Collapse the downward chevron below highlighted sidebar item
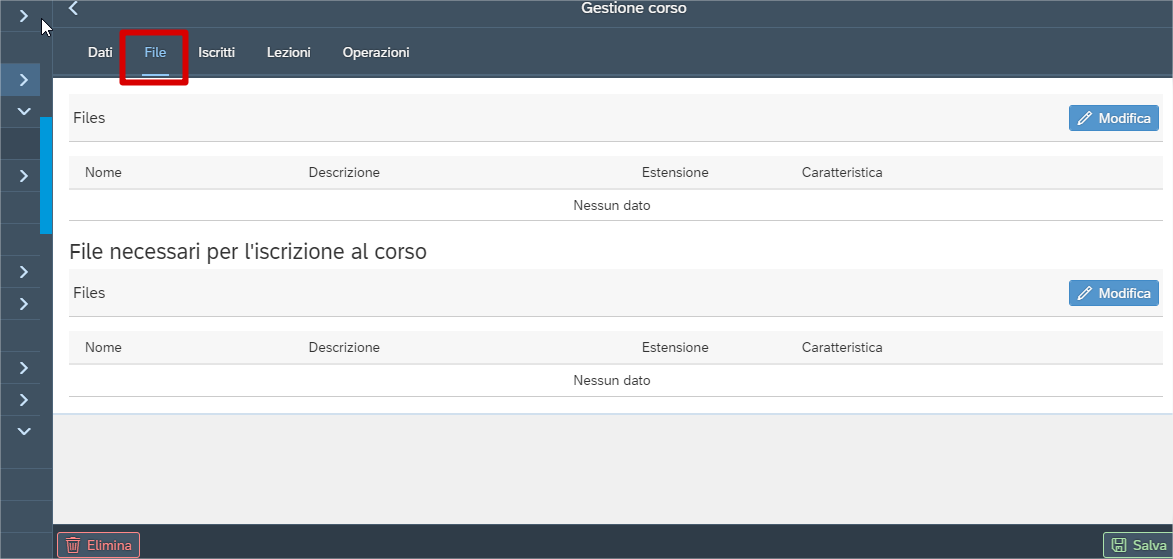The image size is (1173, 559). [x=24, y=111]
